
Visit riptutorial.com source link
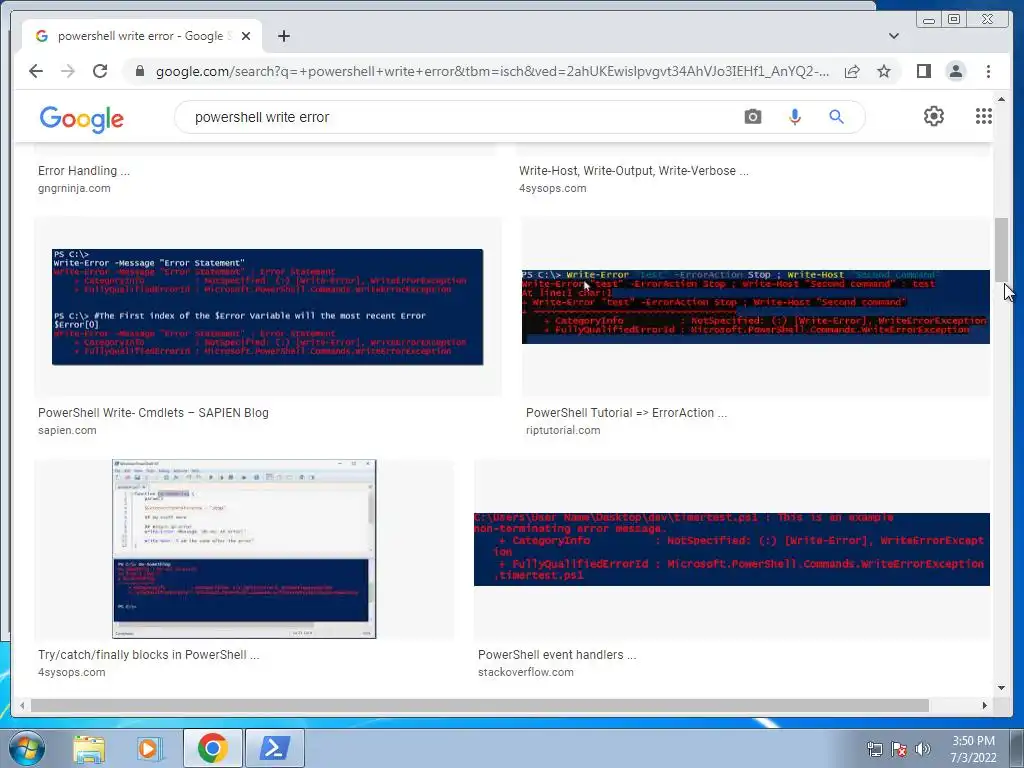coord(563,430)
